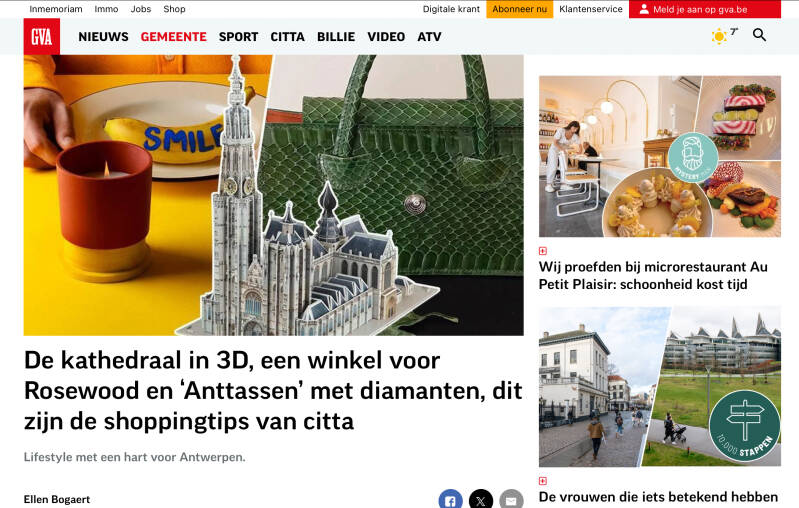Open the Digitale krant link
799x508 pixels.
451,9
